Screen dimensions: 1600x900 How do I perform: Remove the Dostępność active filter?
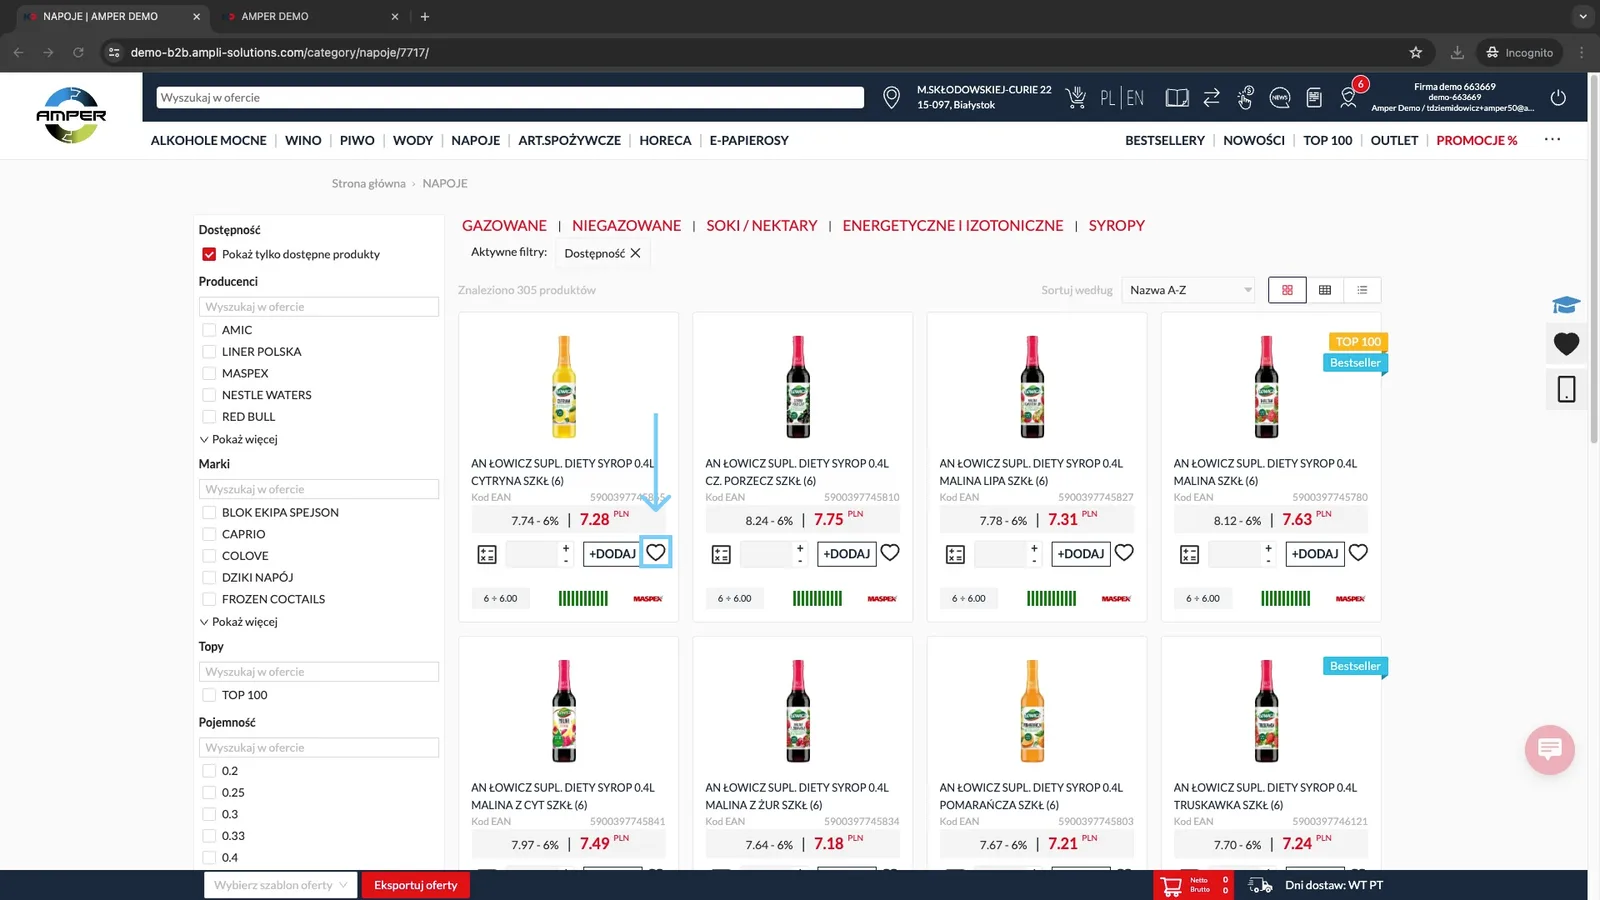pyautogui.click(x=635, y=253)
